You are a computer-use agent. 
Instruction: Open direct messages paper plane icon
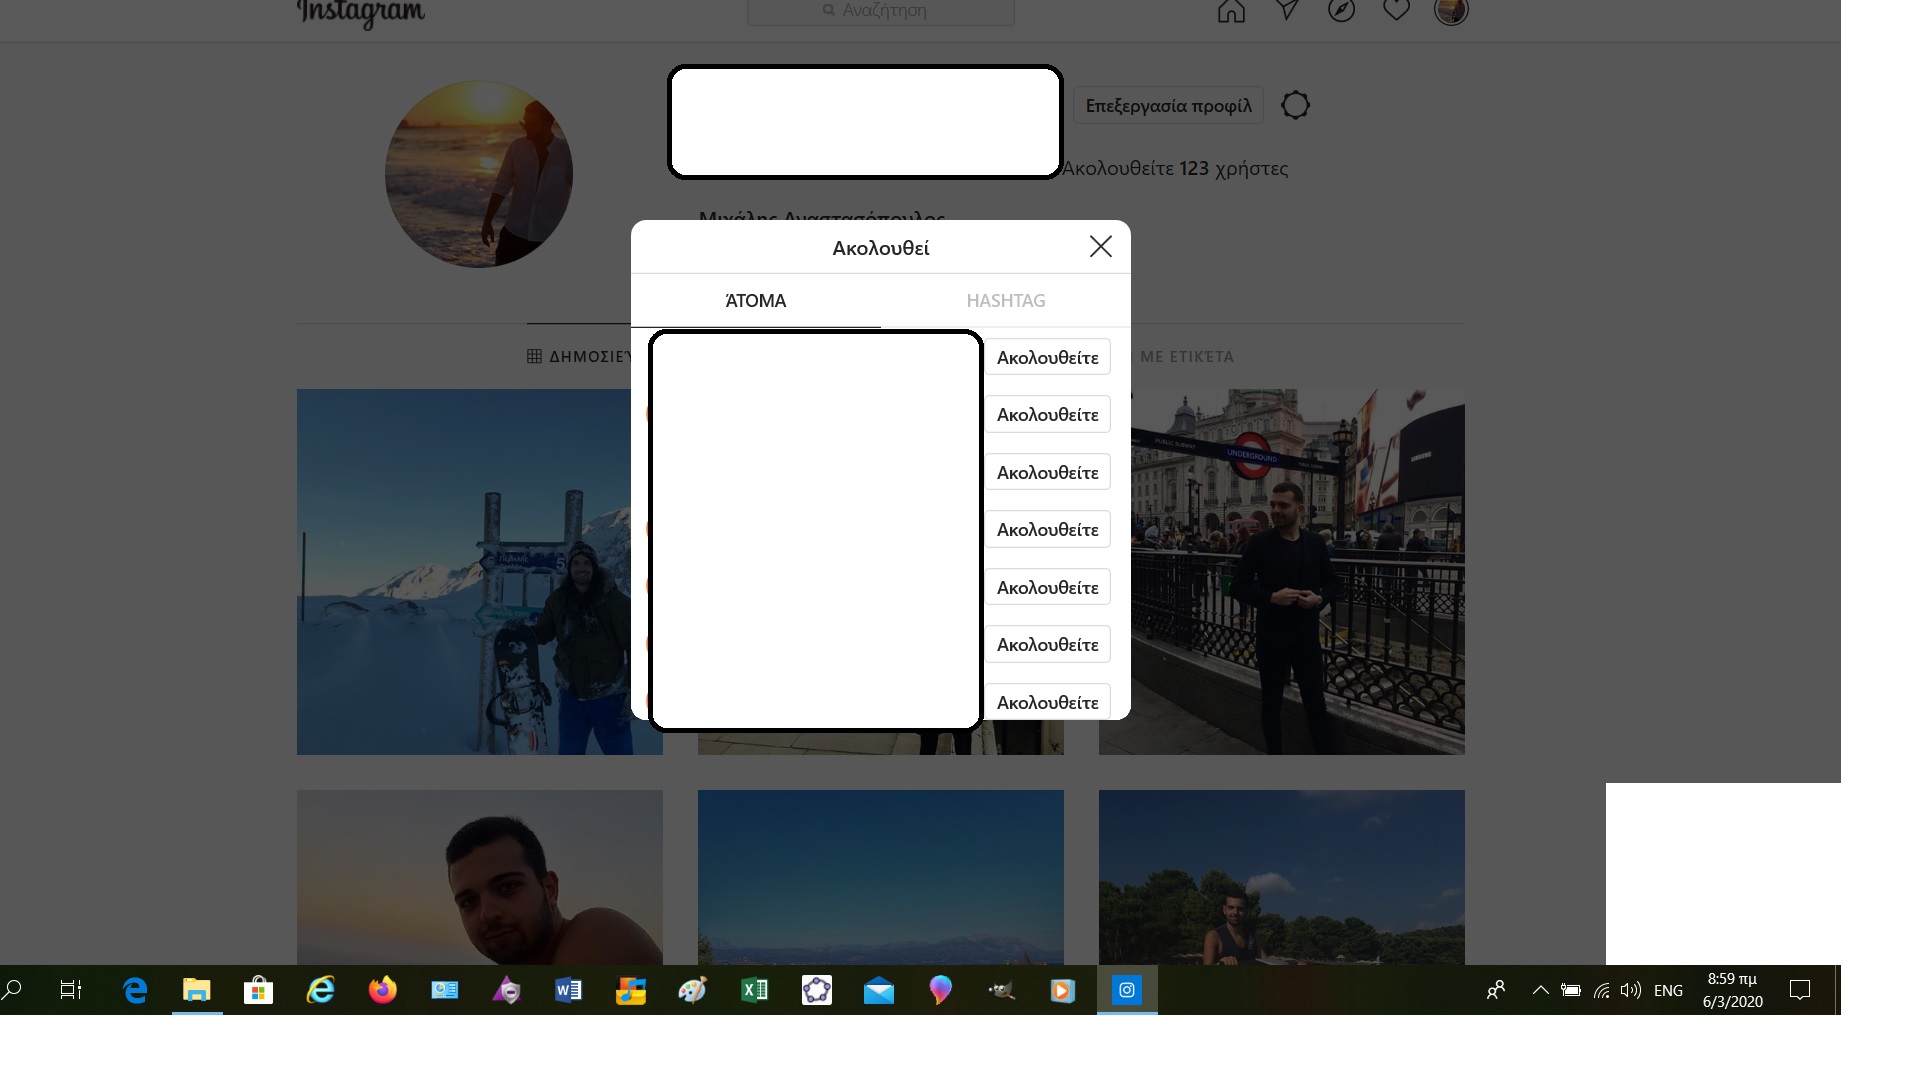coord(1287,10)
